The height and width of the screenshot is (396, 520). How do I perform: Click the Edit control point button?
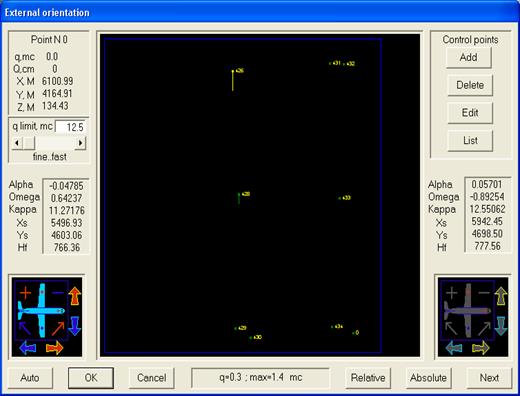470,113
